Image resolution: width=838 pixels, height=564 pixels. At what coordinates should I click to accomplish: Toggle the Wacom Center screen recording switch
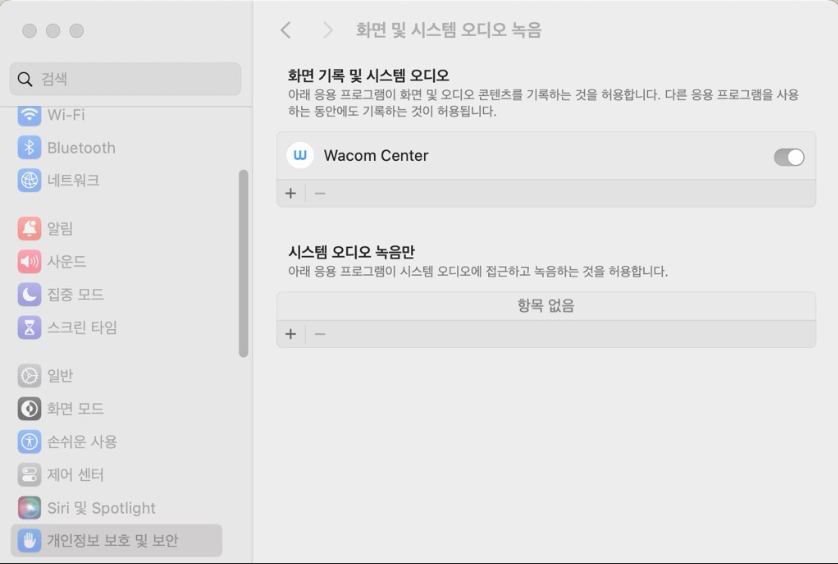pos(789,157)
